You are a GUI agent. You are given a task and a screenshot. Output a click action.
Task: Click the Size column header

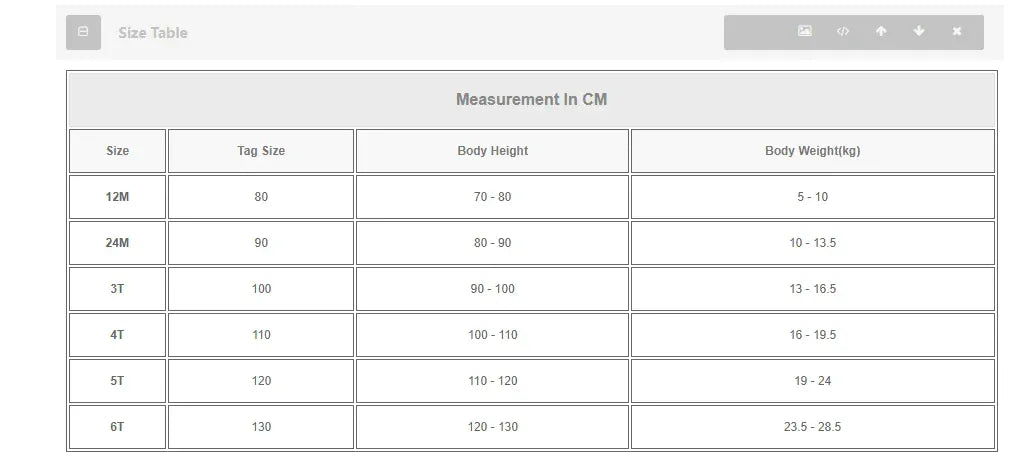117,151
